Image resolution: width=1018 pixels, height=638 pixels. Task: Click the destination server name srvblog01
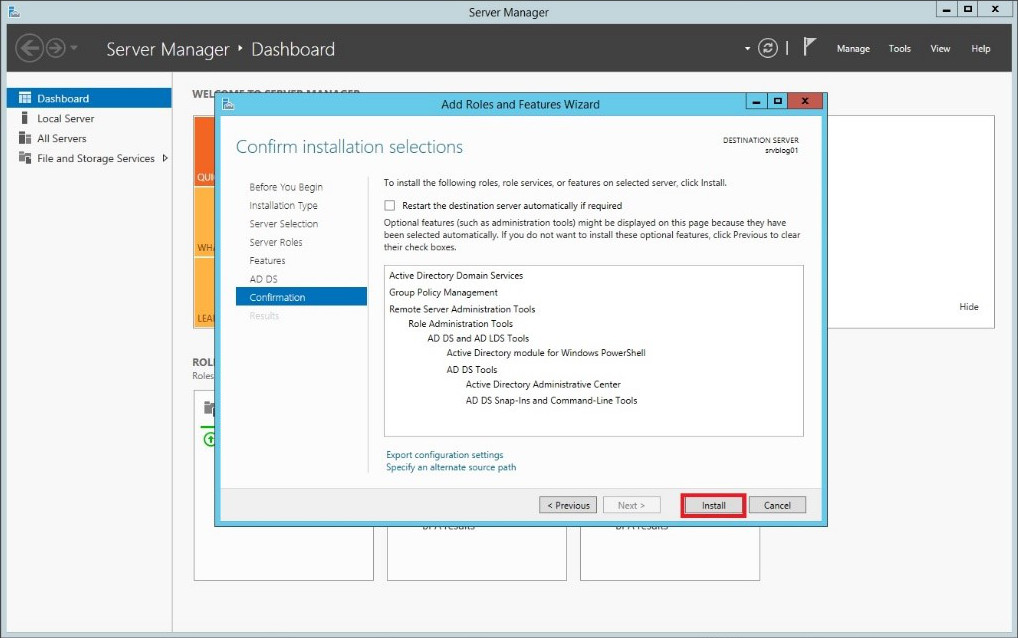click(x=782, y=151)
